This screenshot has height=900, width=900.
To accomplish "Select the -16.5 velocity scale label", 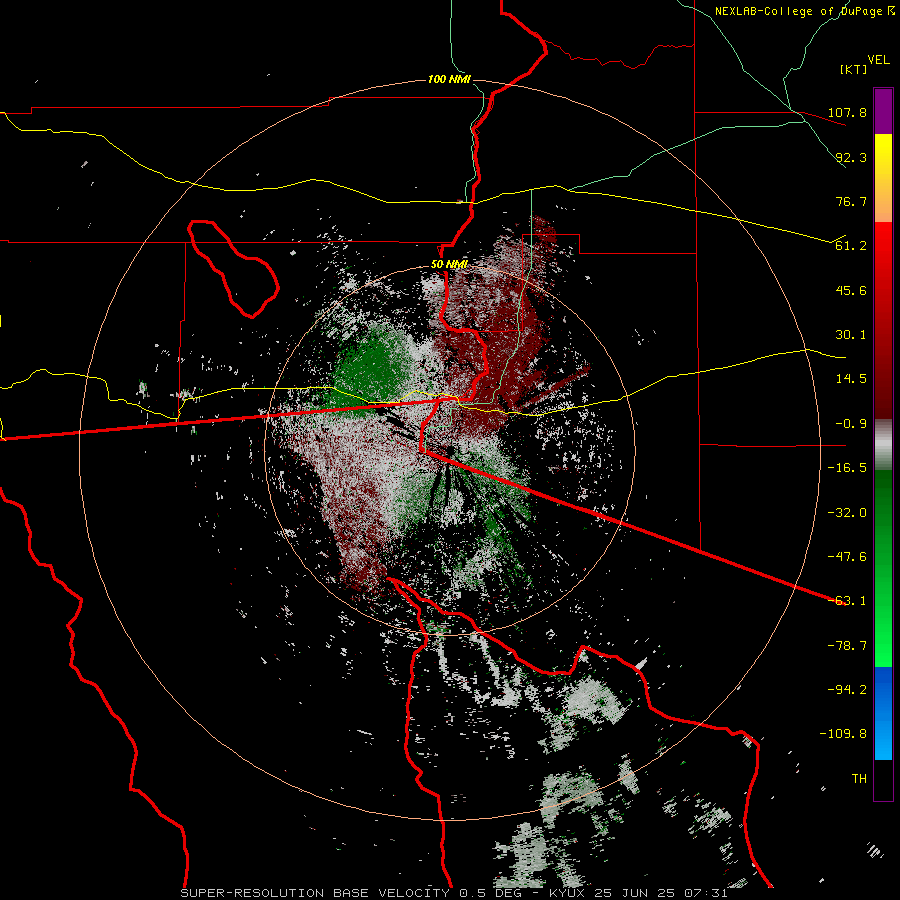I will point(847,468).
